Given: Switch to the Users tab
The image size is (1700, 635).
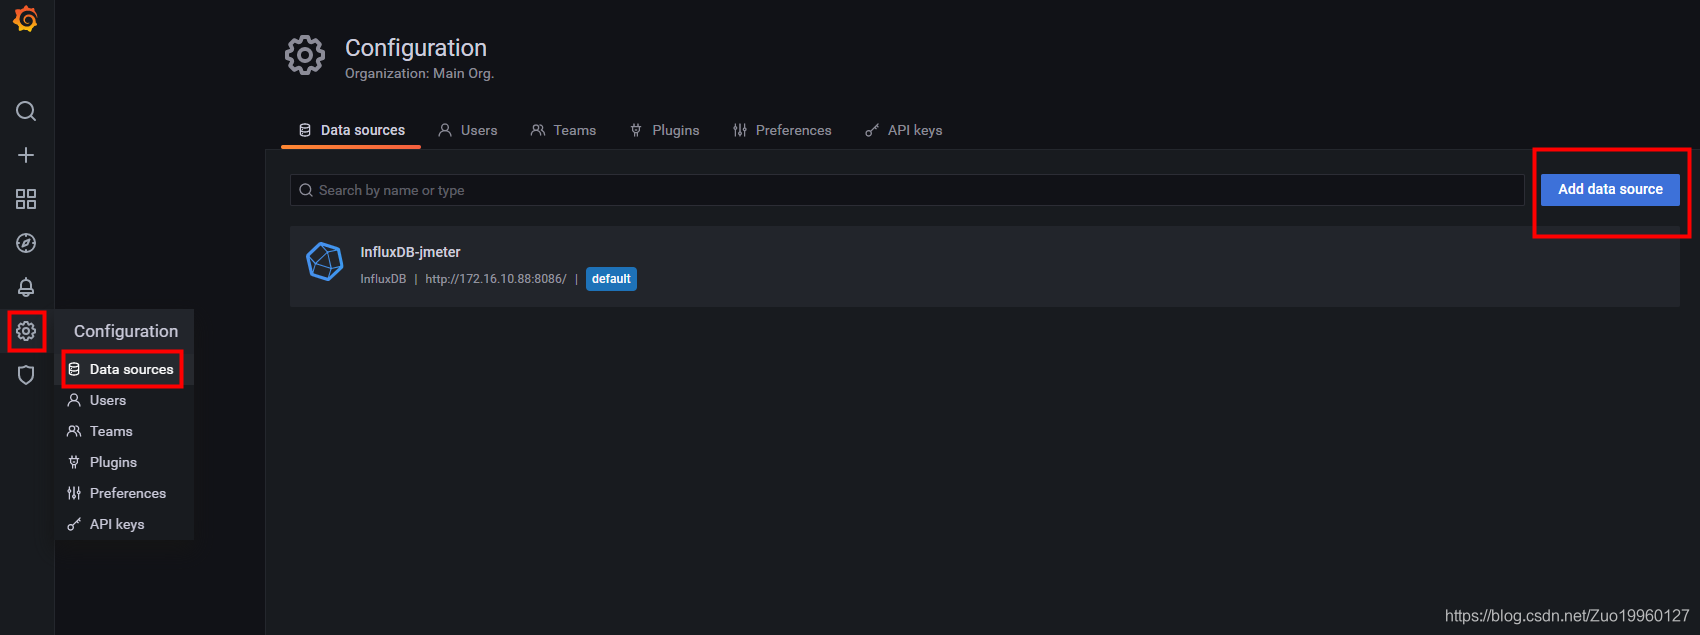Looking at the screenshot, I should pos(467,130).
